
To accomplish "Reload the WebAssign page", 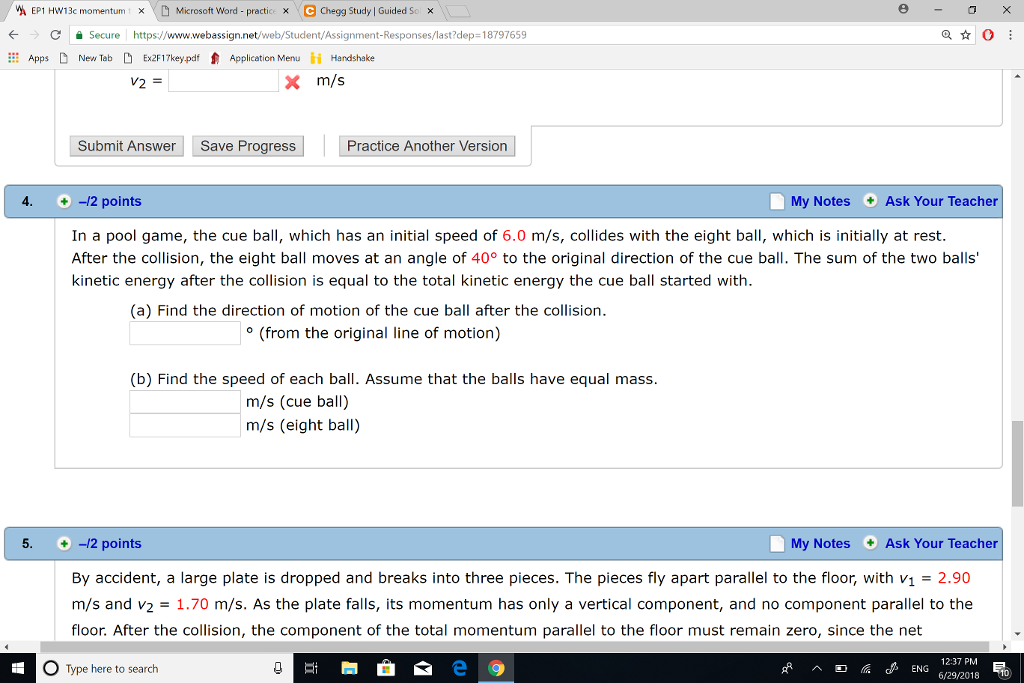I will [x=56, y=35].
